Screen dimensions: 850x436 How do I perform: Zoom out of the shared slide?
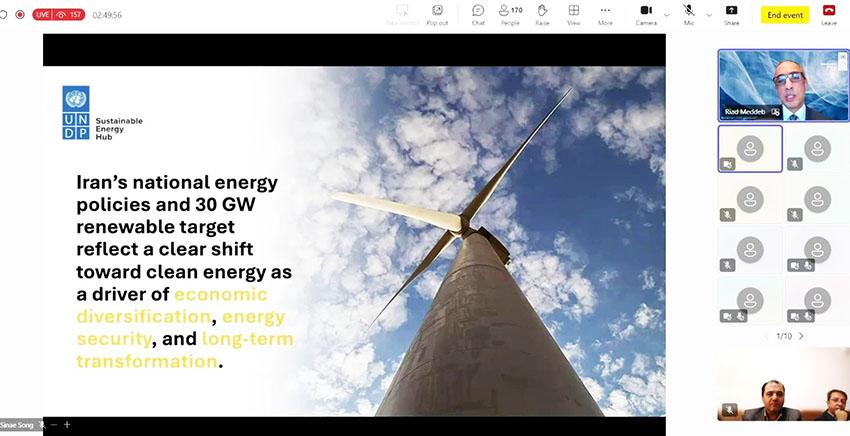tap(54, 425)
